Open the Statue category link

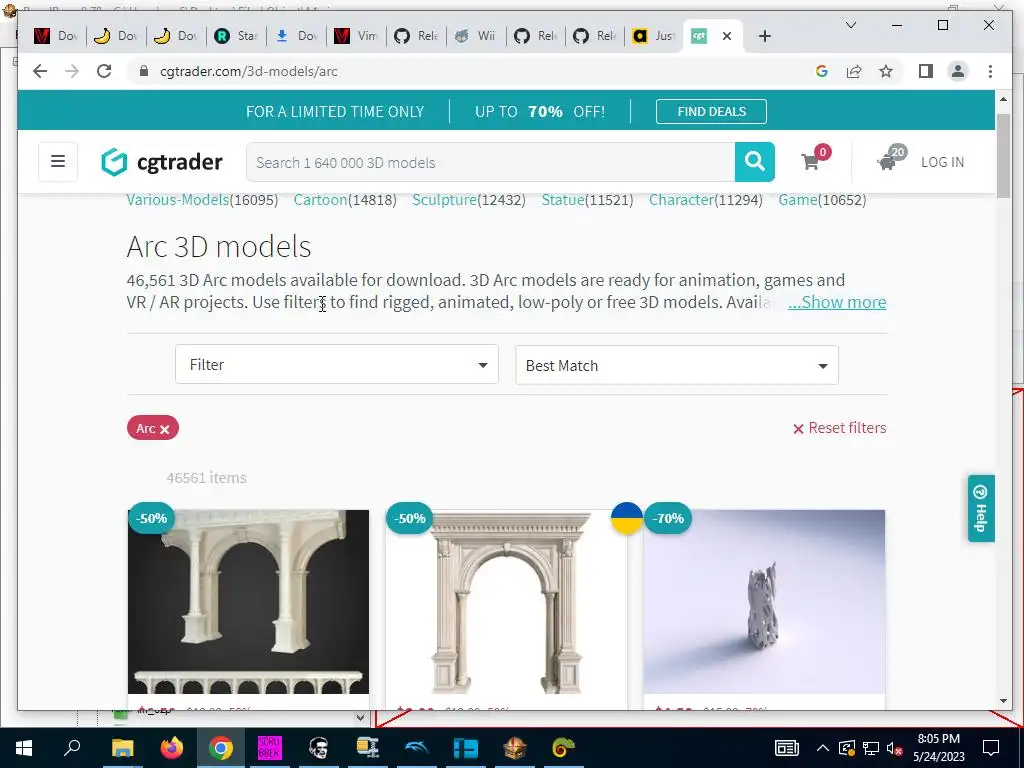(562, 200)
